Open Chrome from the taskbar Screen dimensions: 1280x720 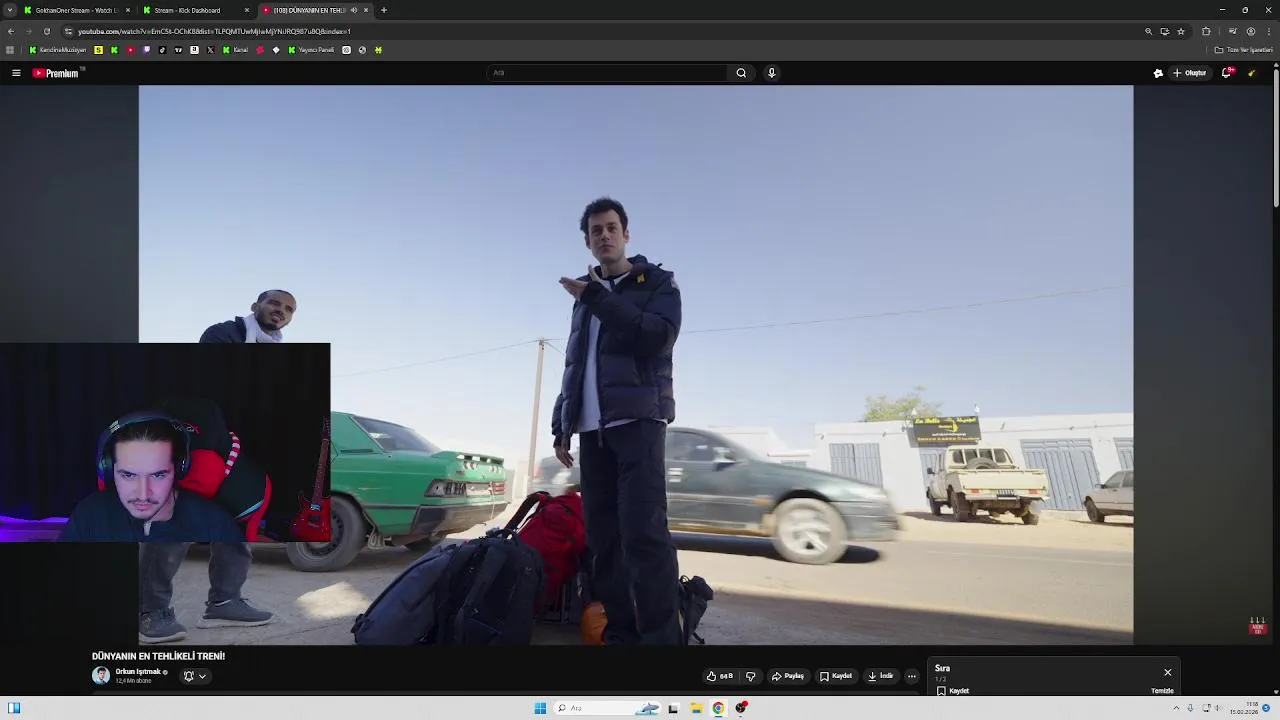click(x=718, y=708)
